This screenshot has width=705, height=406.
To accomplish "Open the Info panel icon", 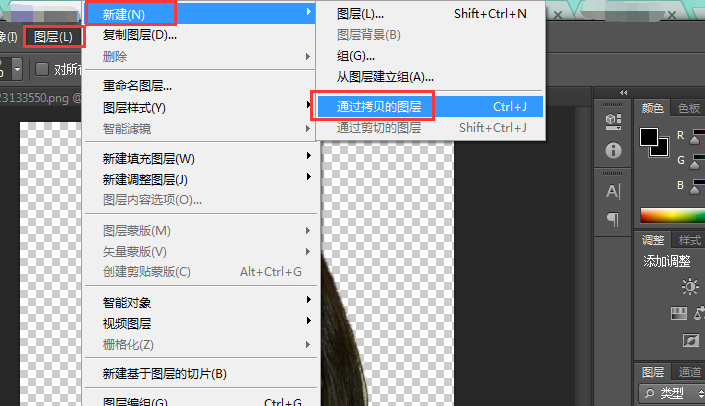I will tap(613, 150).
